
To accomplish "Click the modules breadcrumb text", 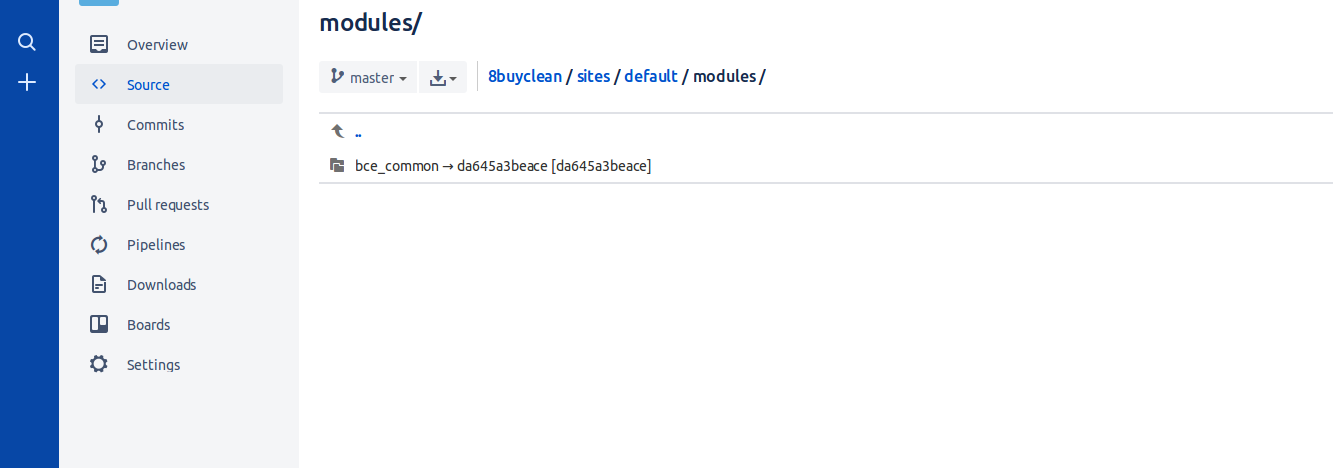I will coord(724,76).
